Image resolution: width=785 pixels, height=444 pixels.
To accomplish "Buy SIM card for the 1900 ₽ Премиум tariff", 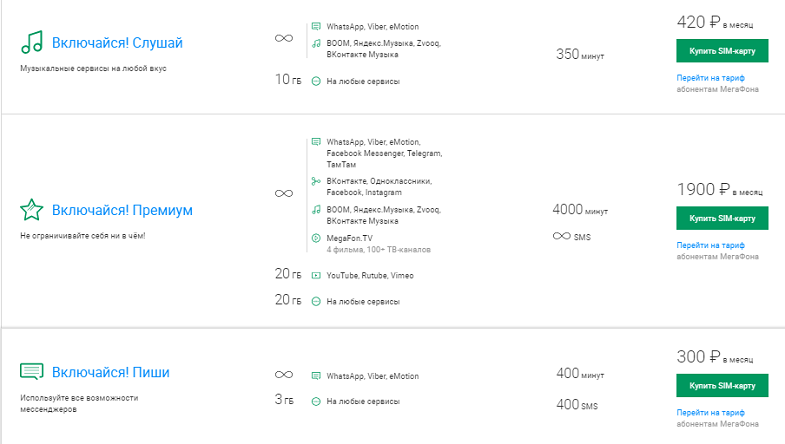I will coord(722,218).
